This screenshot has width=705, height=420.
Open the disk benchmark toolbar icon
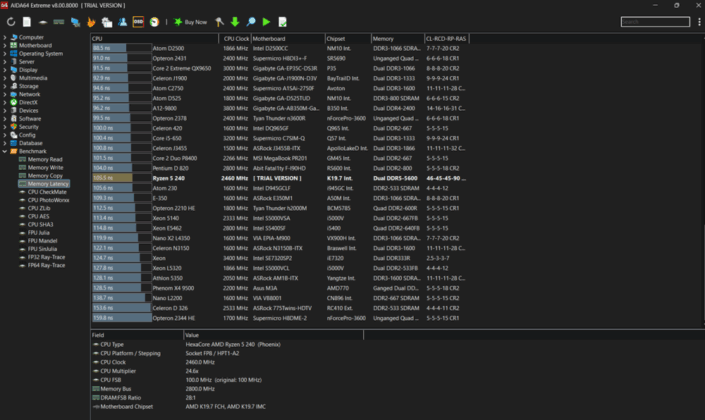[x=43, y=22]
